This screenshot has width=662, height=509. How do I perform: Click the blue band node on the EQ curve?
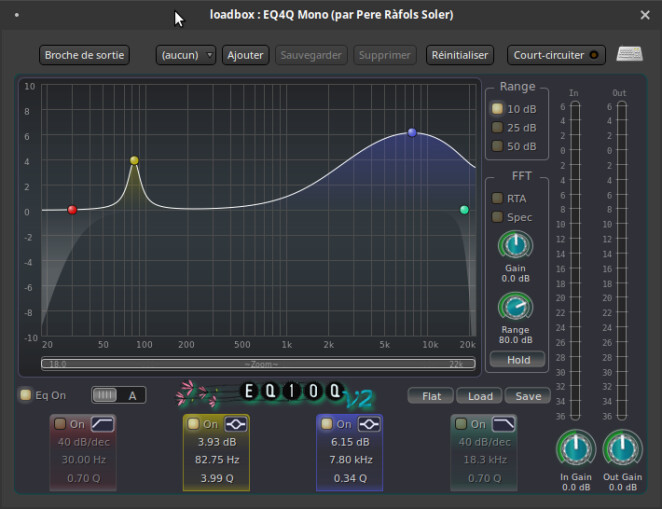pyautogui.click(x=411, y=132)
